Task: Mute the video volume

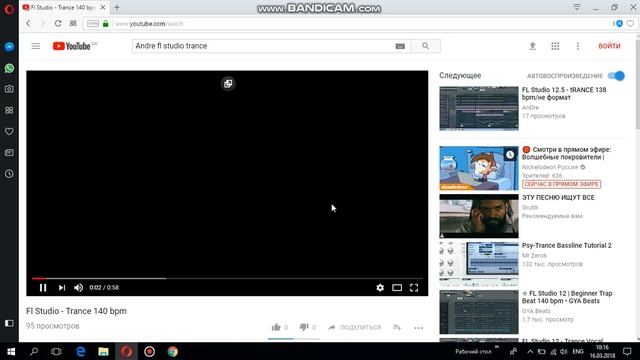Action: coord(78,288)
